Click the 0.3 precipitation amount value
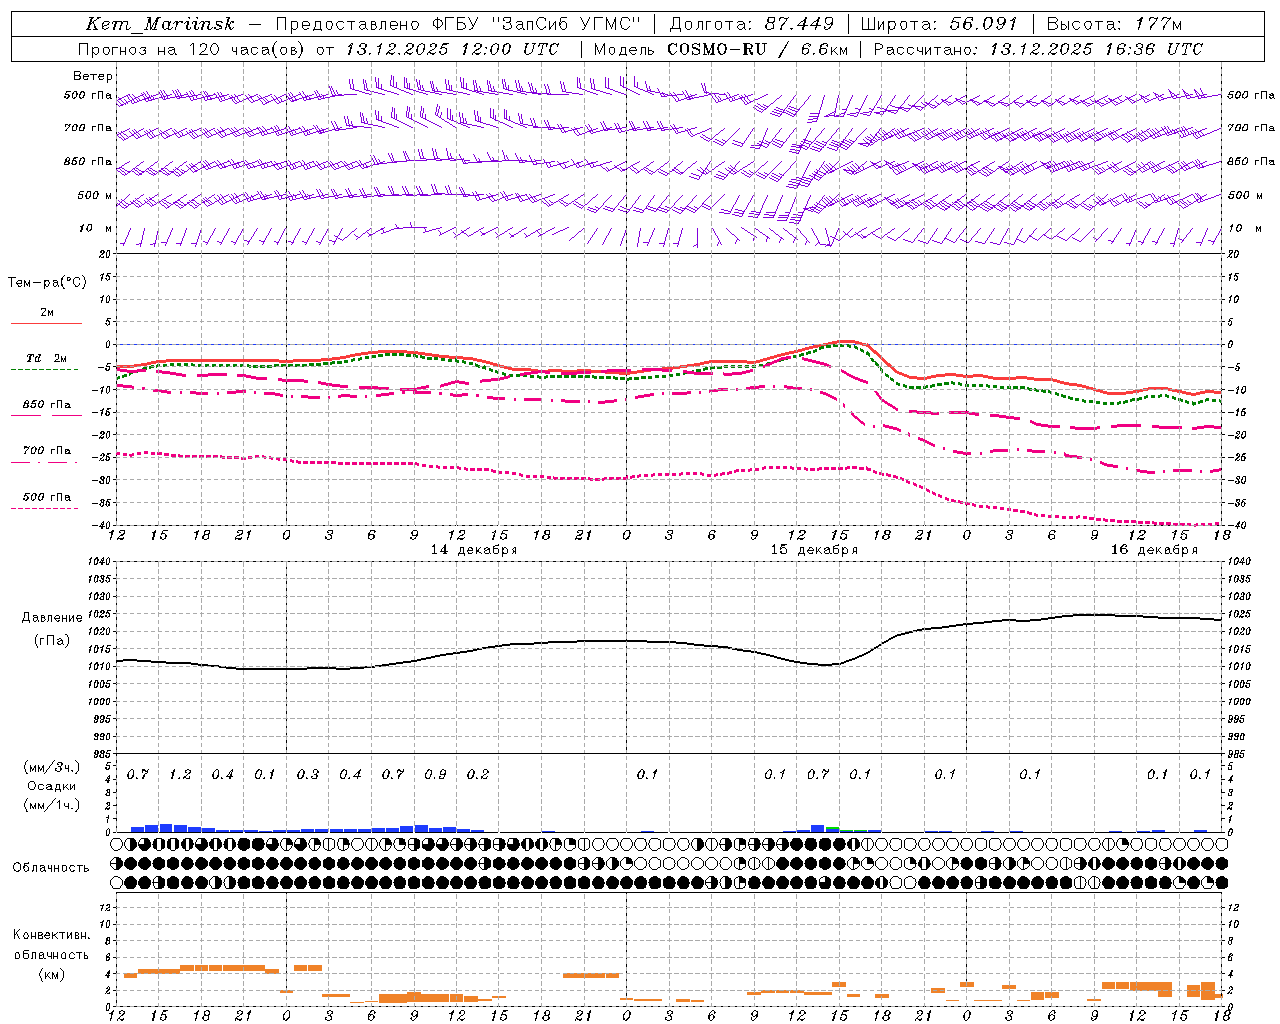Image resolution: width=1280 pixels, height=1024 pixels. tap(307, 774)
